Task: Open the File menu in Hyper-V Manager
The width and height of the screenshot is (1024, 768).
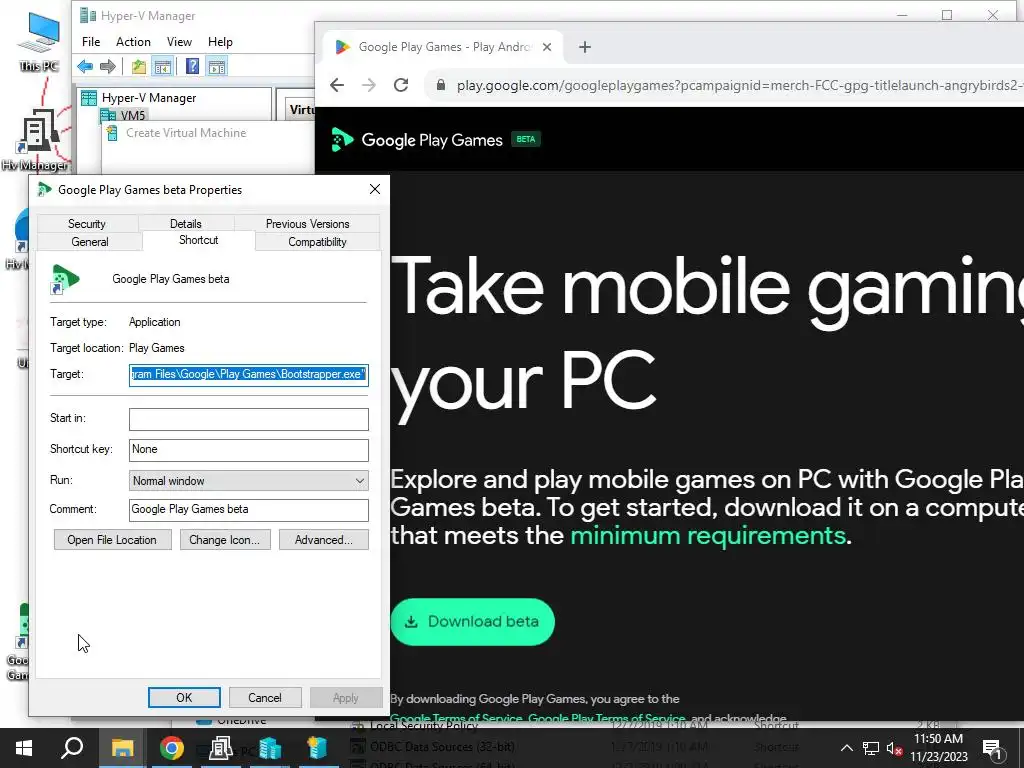Action: point(91,42)
